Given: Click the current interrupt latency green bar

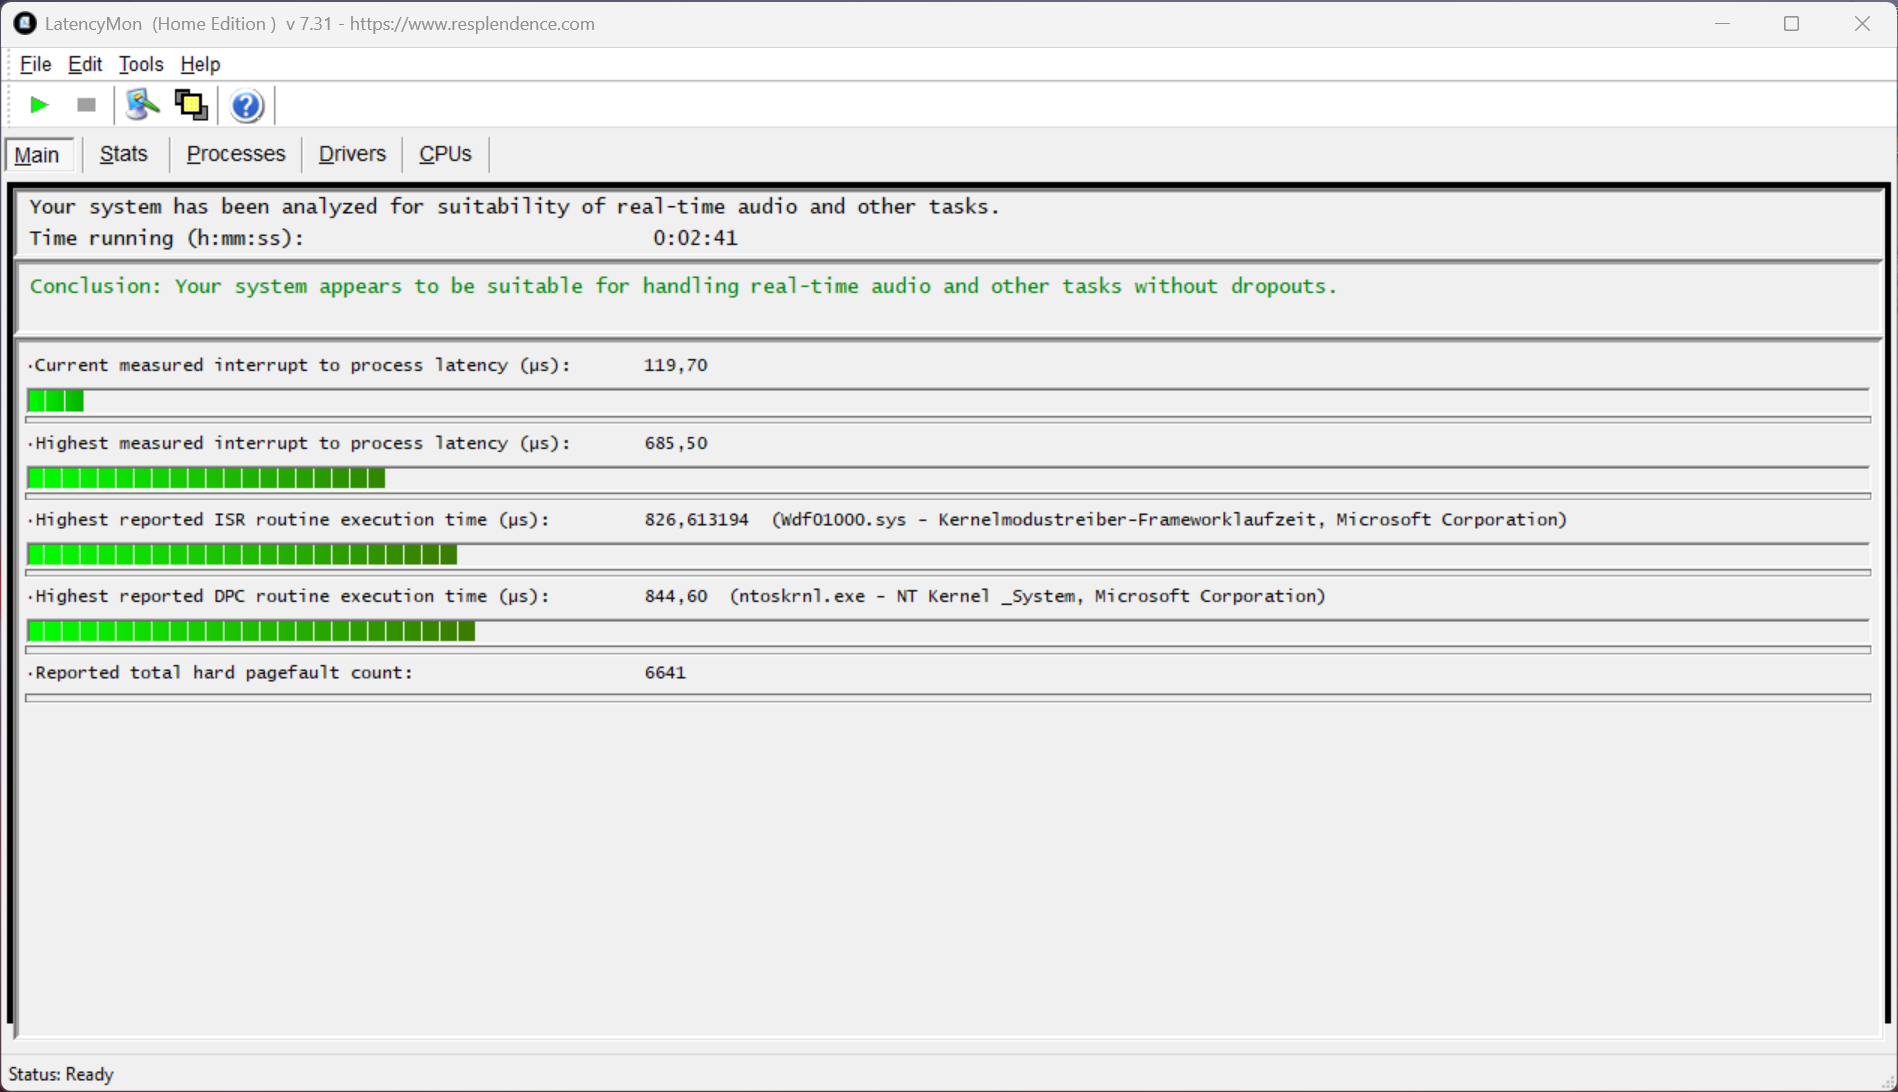Looking at the screenshot, I should 56,402.
